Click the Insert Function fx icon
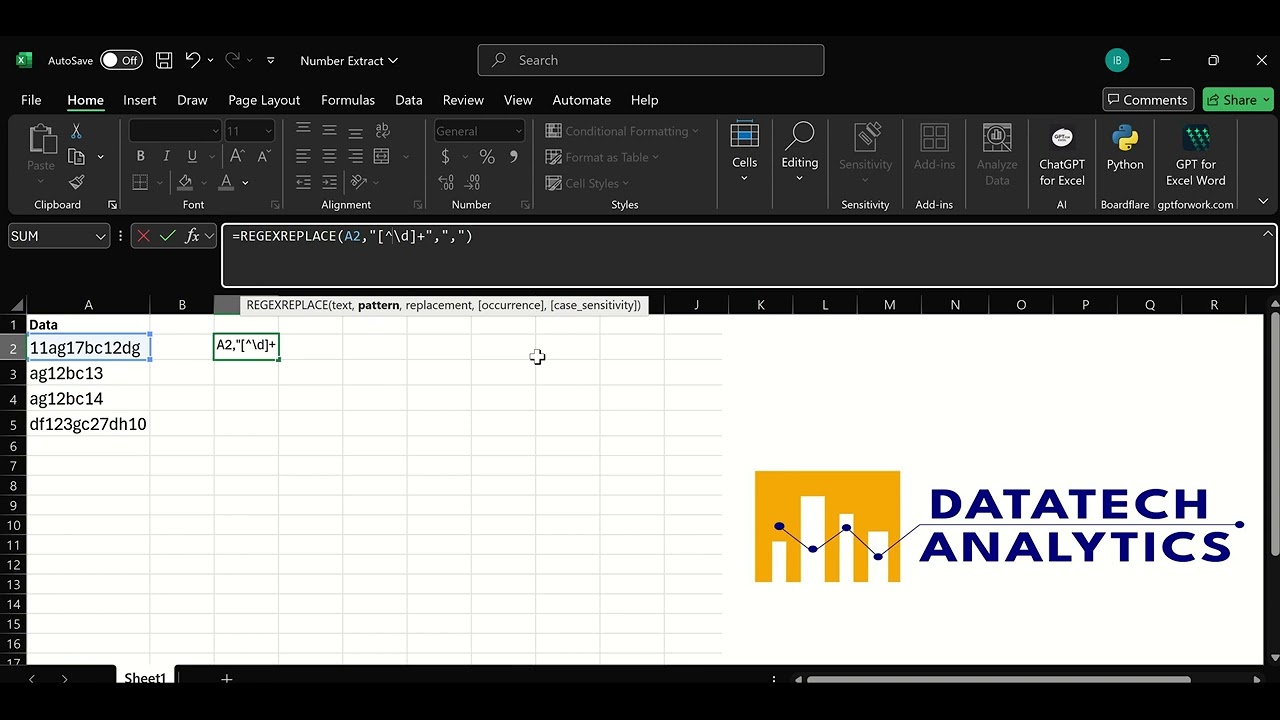Image resolution: width=1280 pixels, height=720 pixels. (x=193, y=236)
